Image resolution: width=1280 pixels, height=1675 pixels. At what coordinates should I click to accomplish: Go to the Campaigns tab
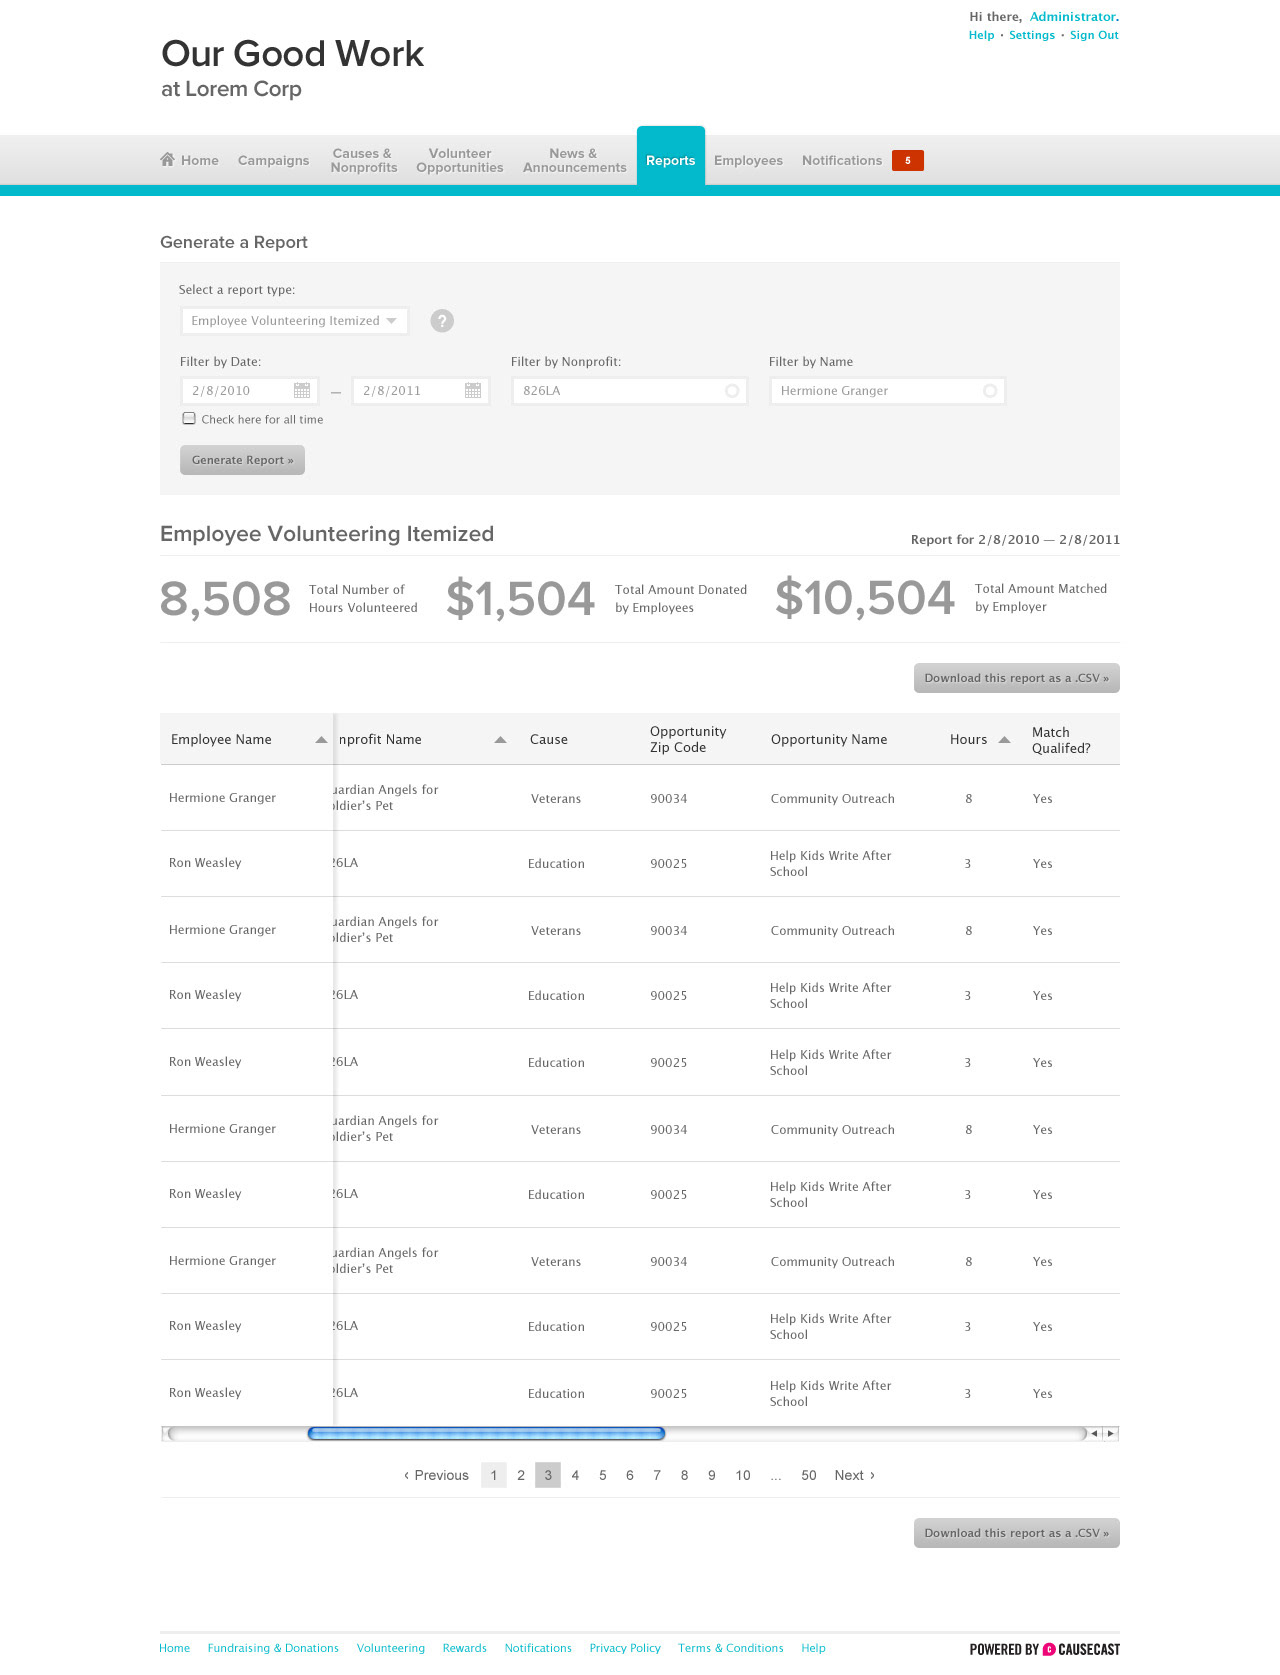click(273, 160)
